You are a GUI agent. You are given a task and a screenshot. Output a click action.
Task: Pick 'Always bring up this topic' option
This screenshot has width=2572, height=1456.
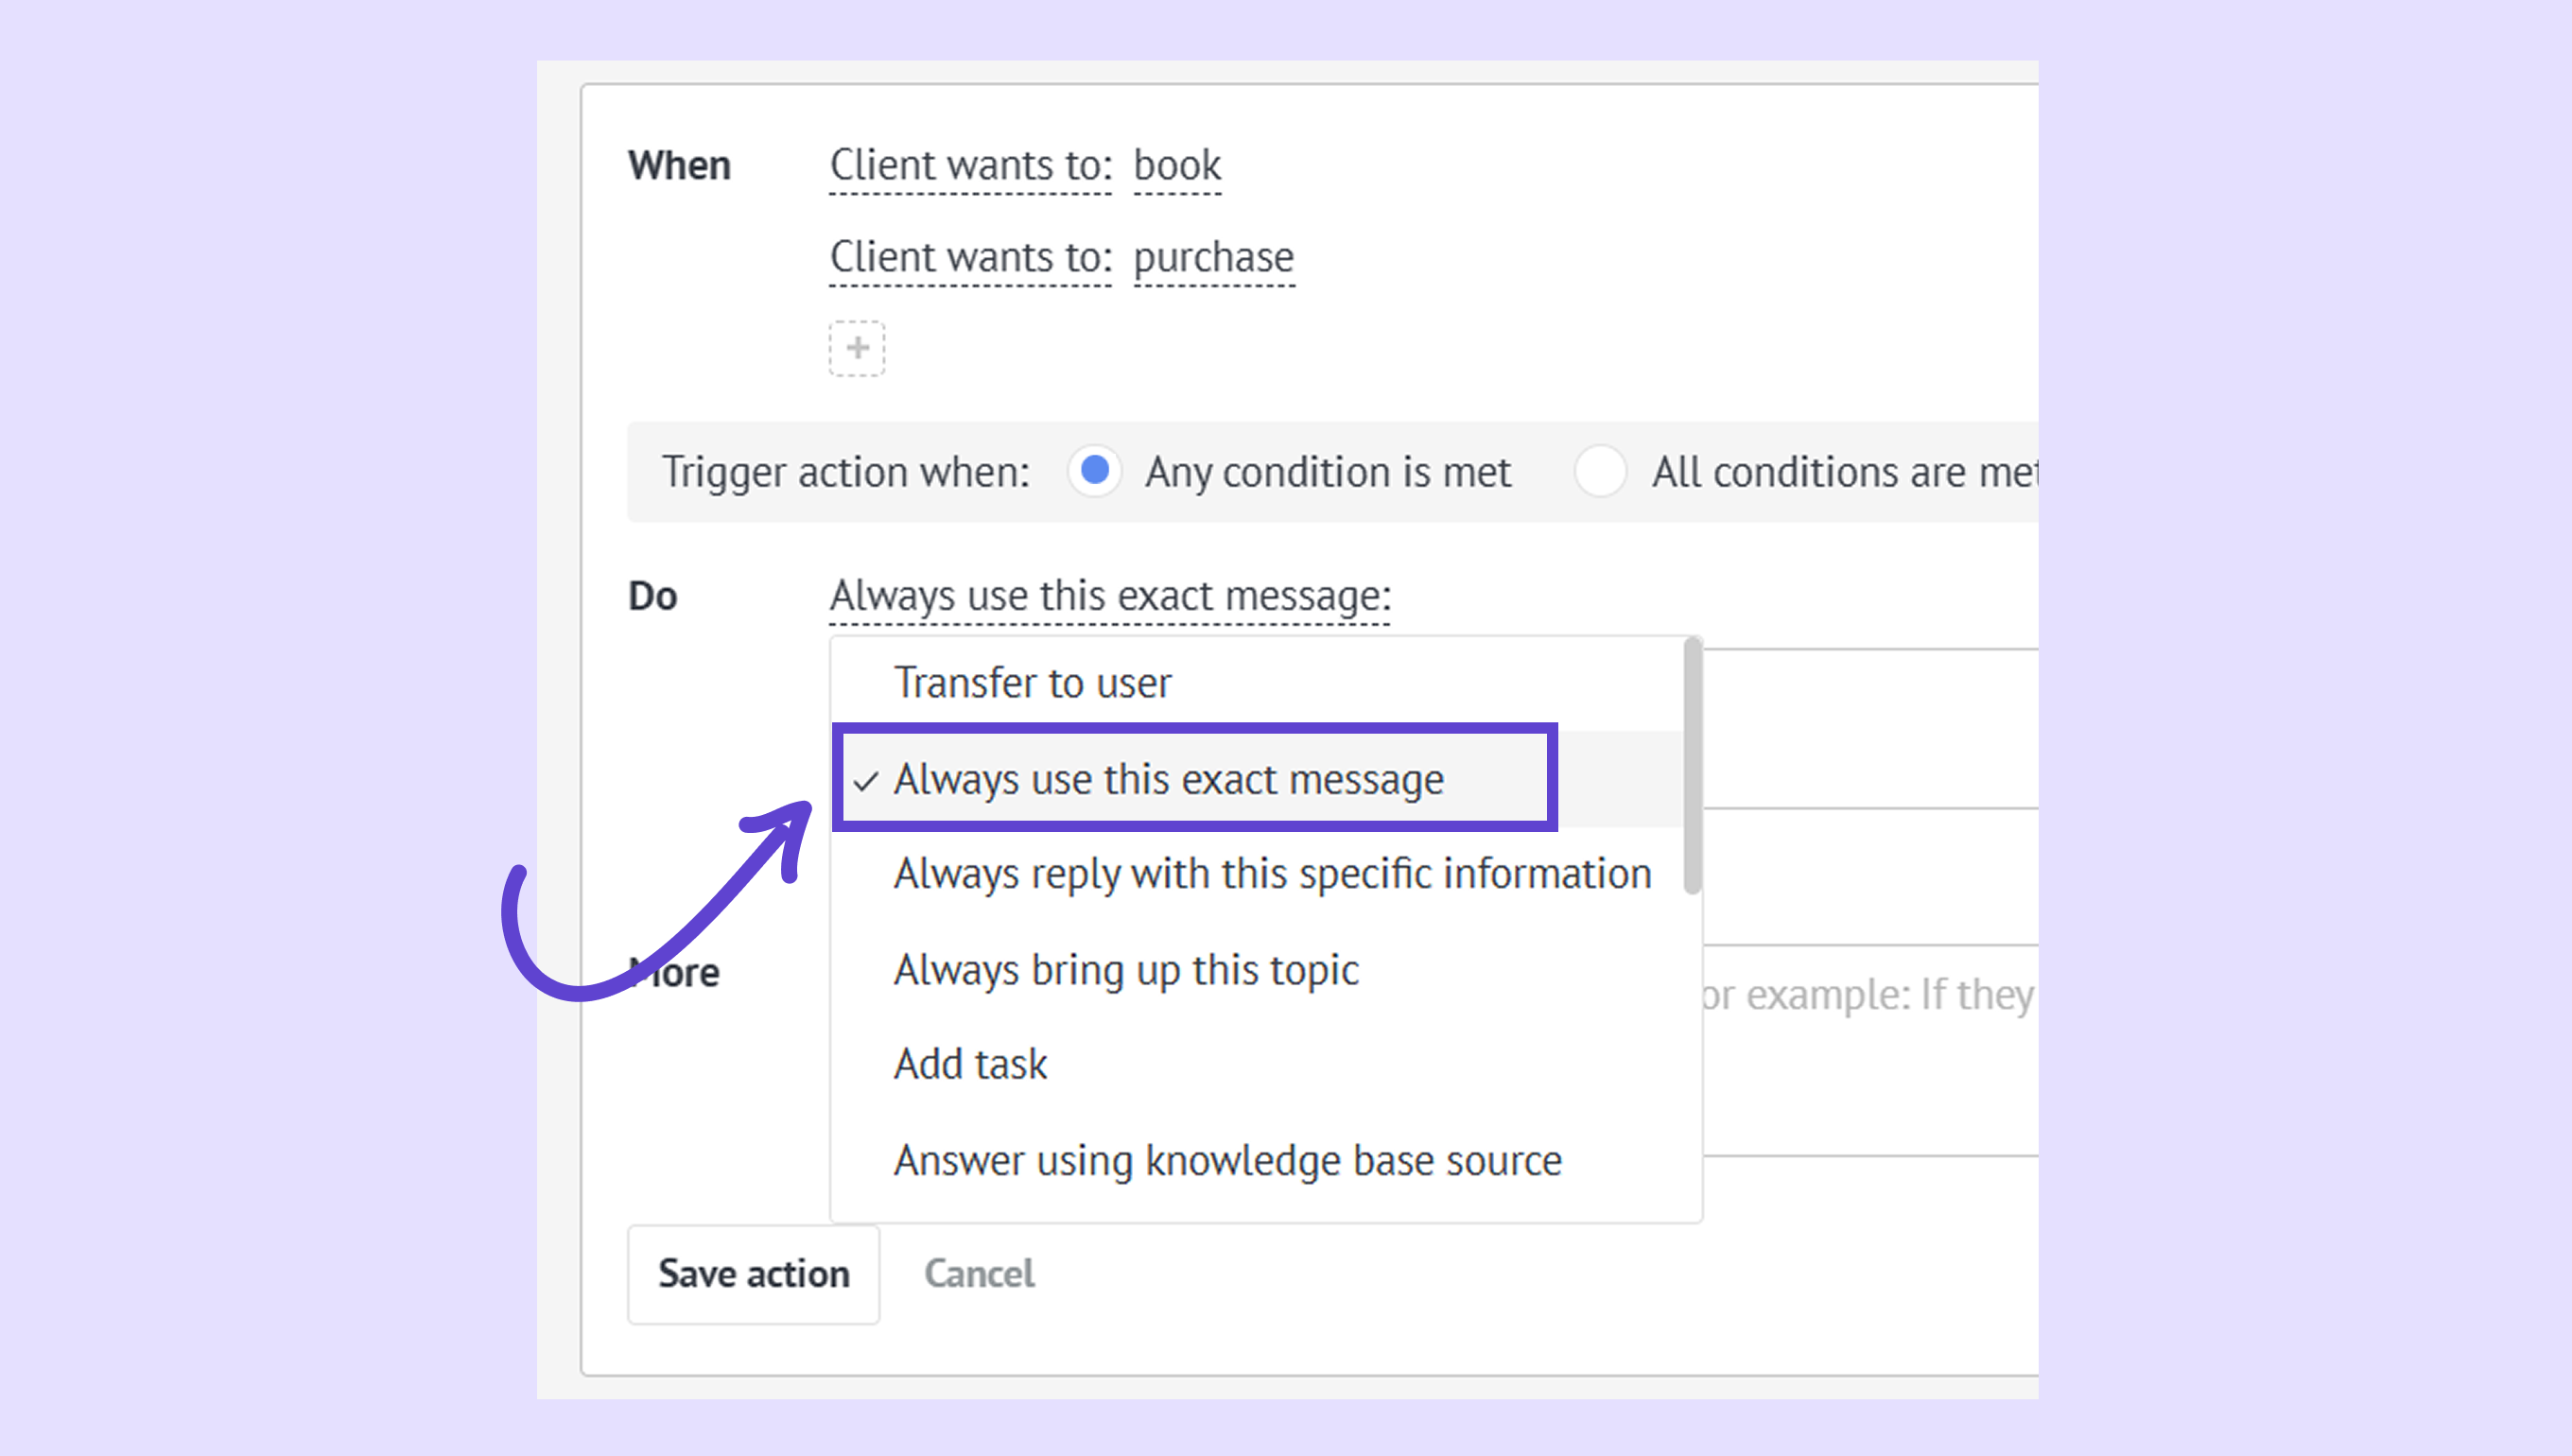[1126, 970]
